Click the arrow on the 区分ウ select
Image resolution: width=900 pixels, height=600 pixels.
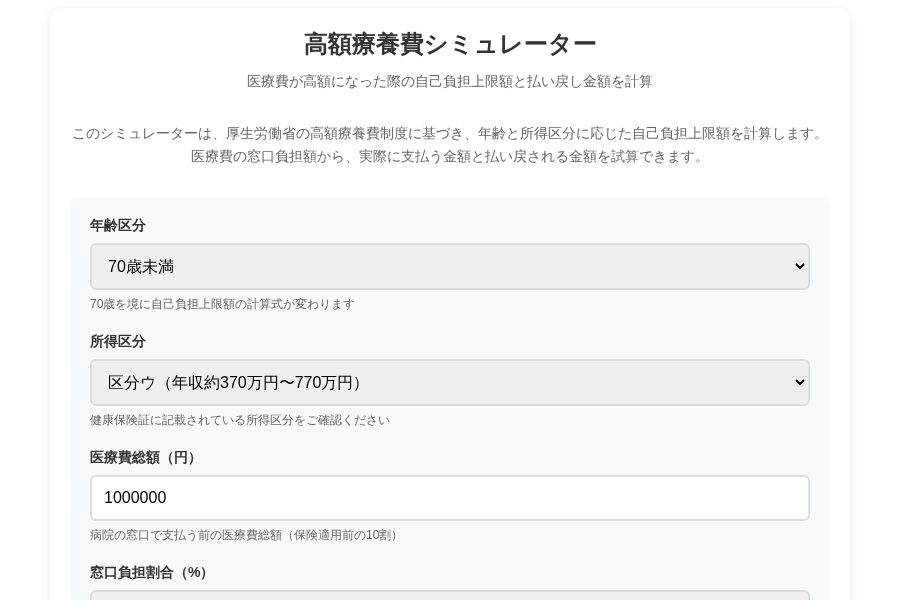point(799,383)
